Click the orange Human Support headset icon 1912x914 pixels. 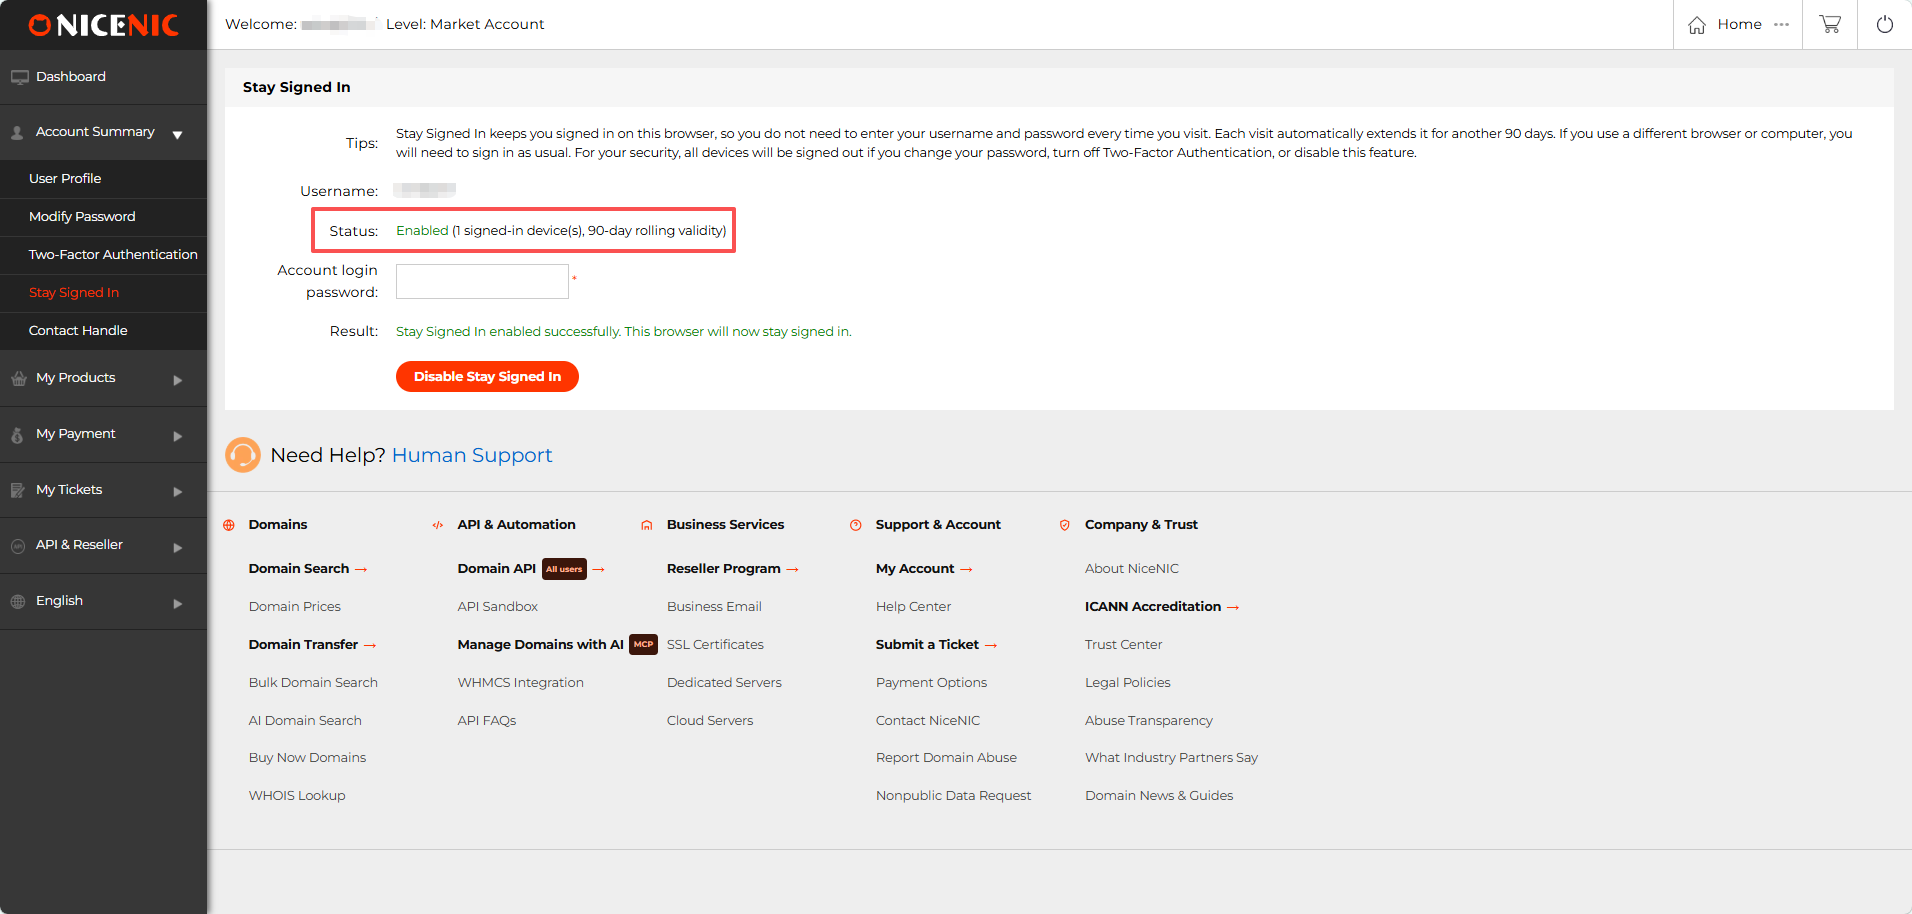(x=242, y=455)
